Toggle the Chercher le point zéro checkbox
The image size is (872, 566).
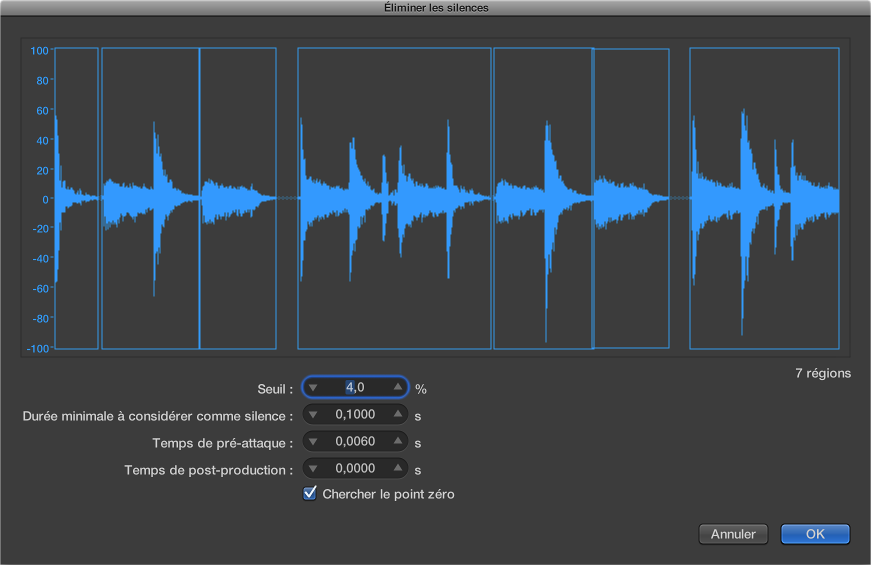point(310,493)
